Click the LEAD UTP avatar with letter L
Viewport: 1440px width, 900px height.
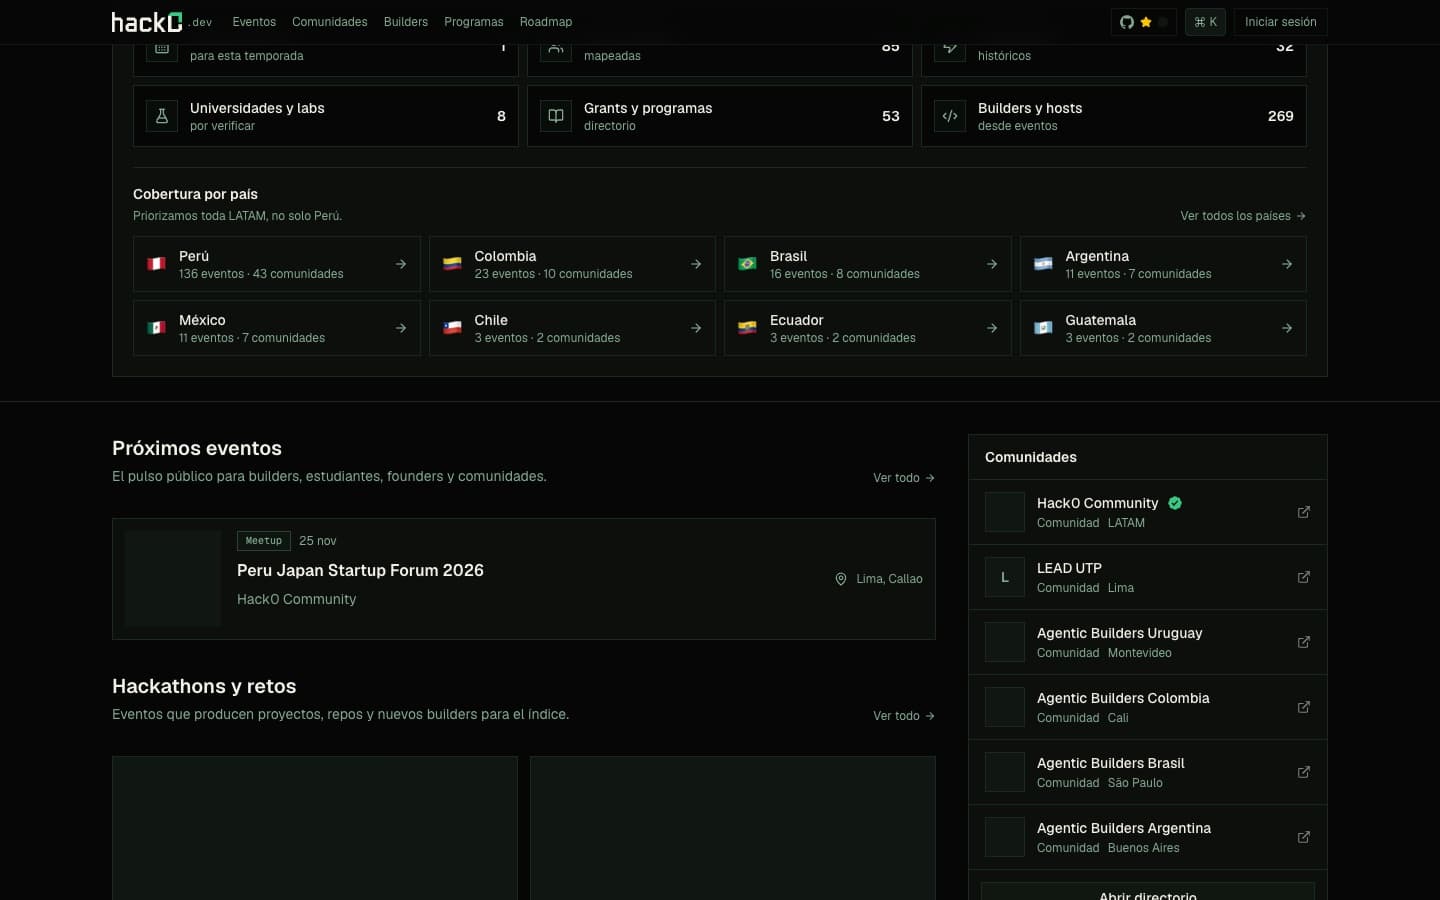tap(1005, 577)
